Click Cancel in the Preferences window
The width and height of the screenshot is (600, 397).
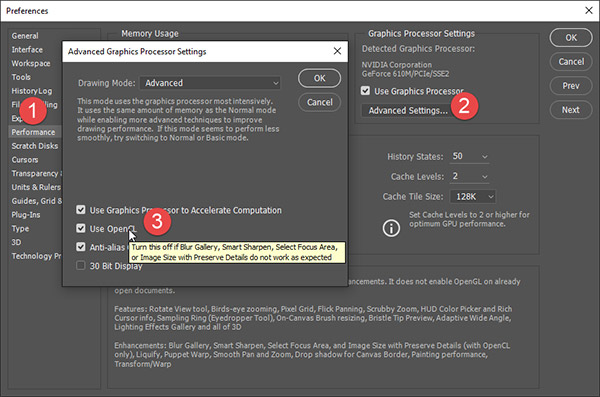571,62
